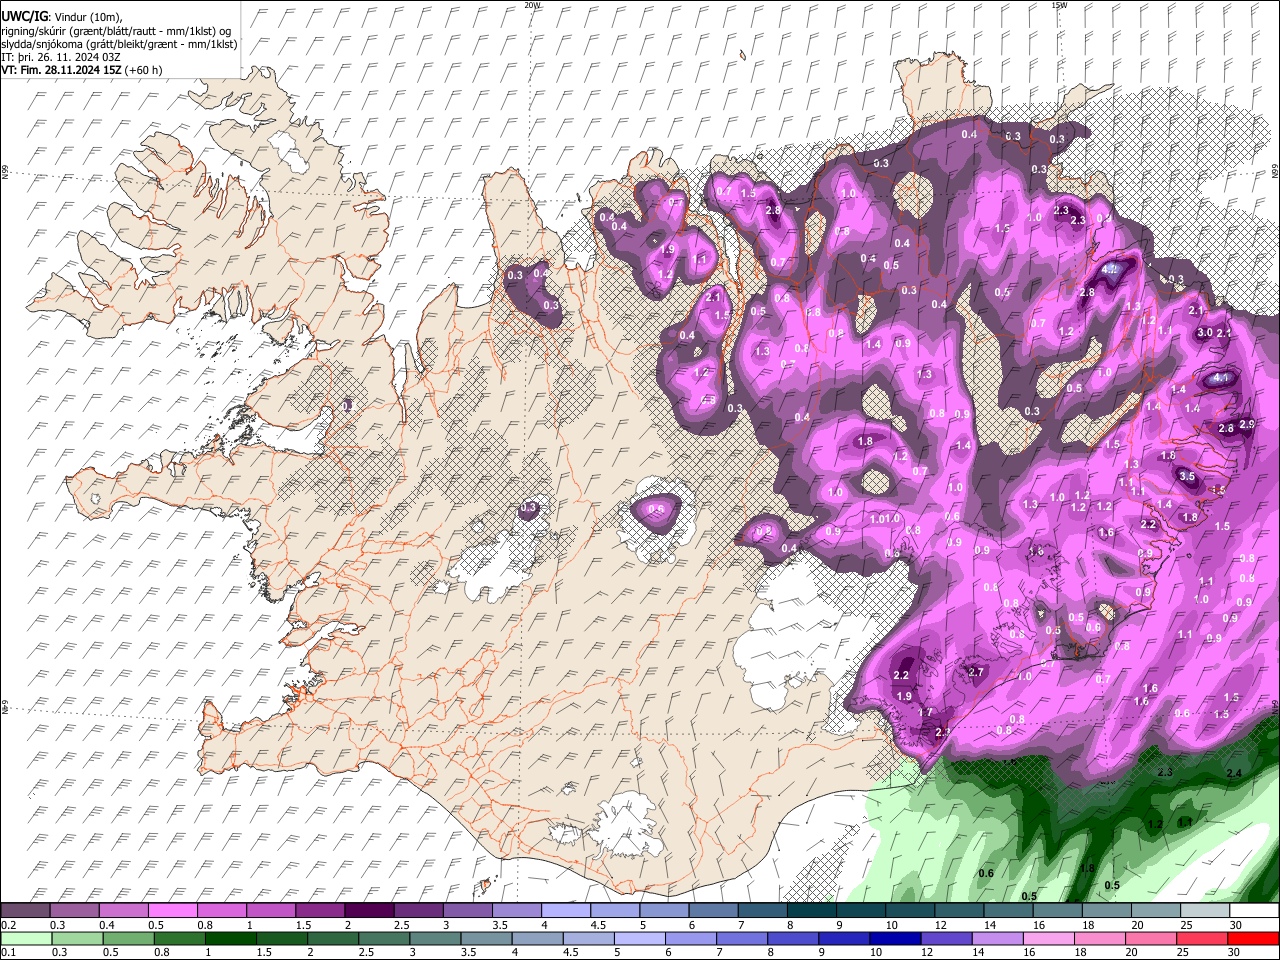The image size is (1280, 960).
Task: Click the '20W' longitude label
Action: pyautogui.click(x=532, y=5)
